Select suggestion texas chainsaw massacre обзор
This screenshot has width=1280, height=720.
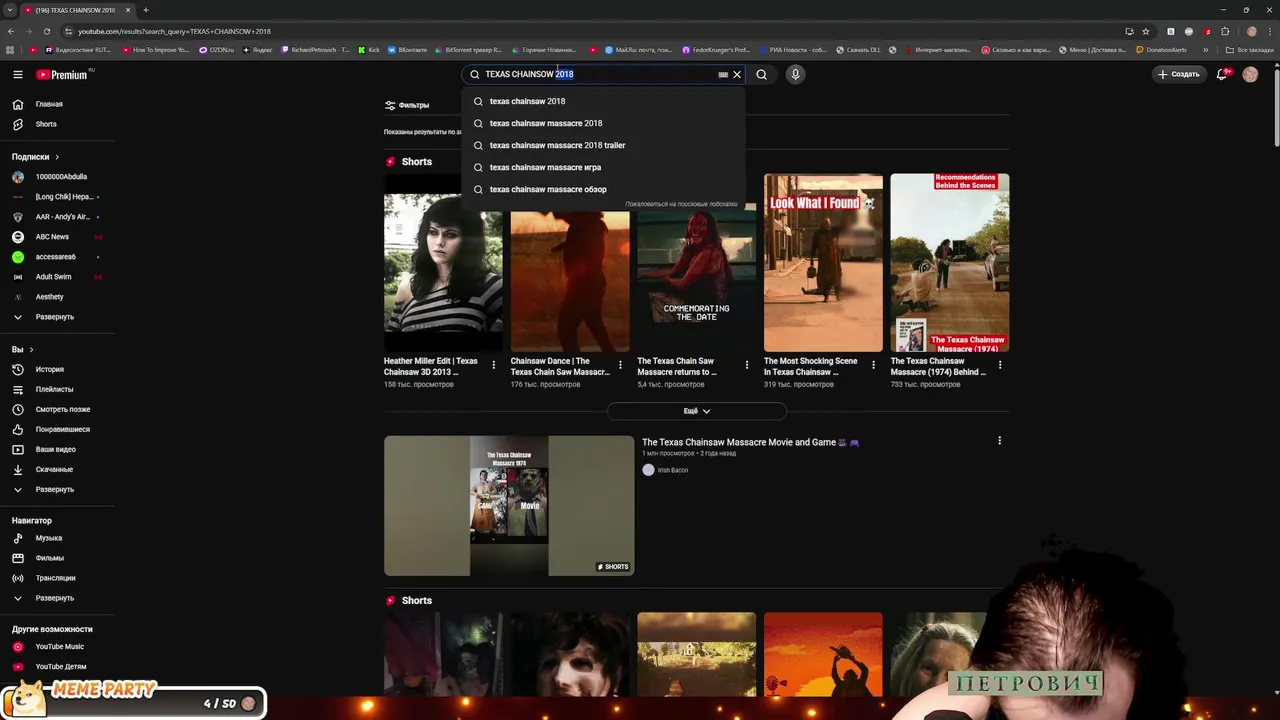[x=603, y=189]
